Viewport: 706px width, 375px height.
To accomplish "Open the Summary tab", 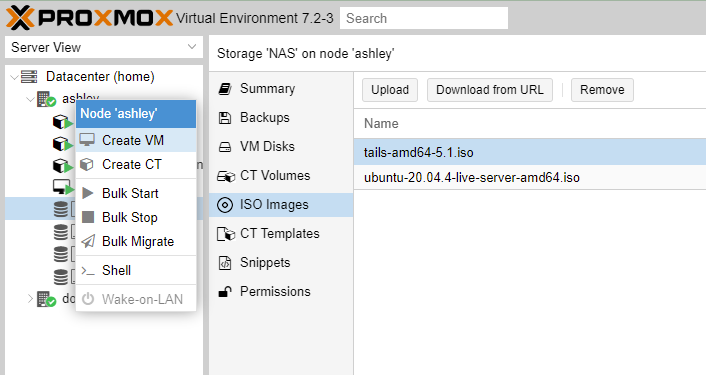I will coord(281,89).
